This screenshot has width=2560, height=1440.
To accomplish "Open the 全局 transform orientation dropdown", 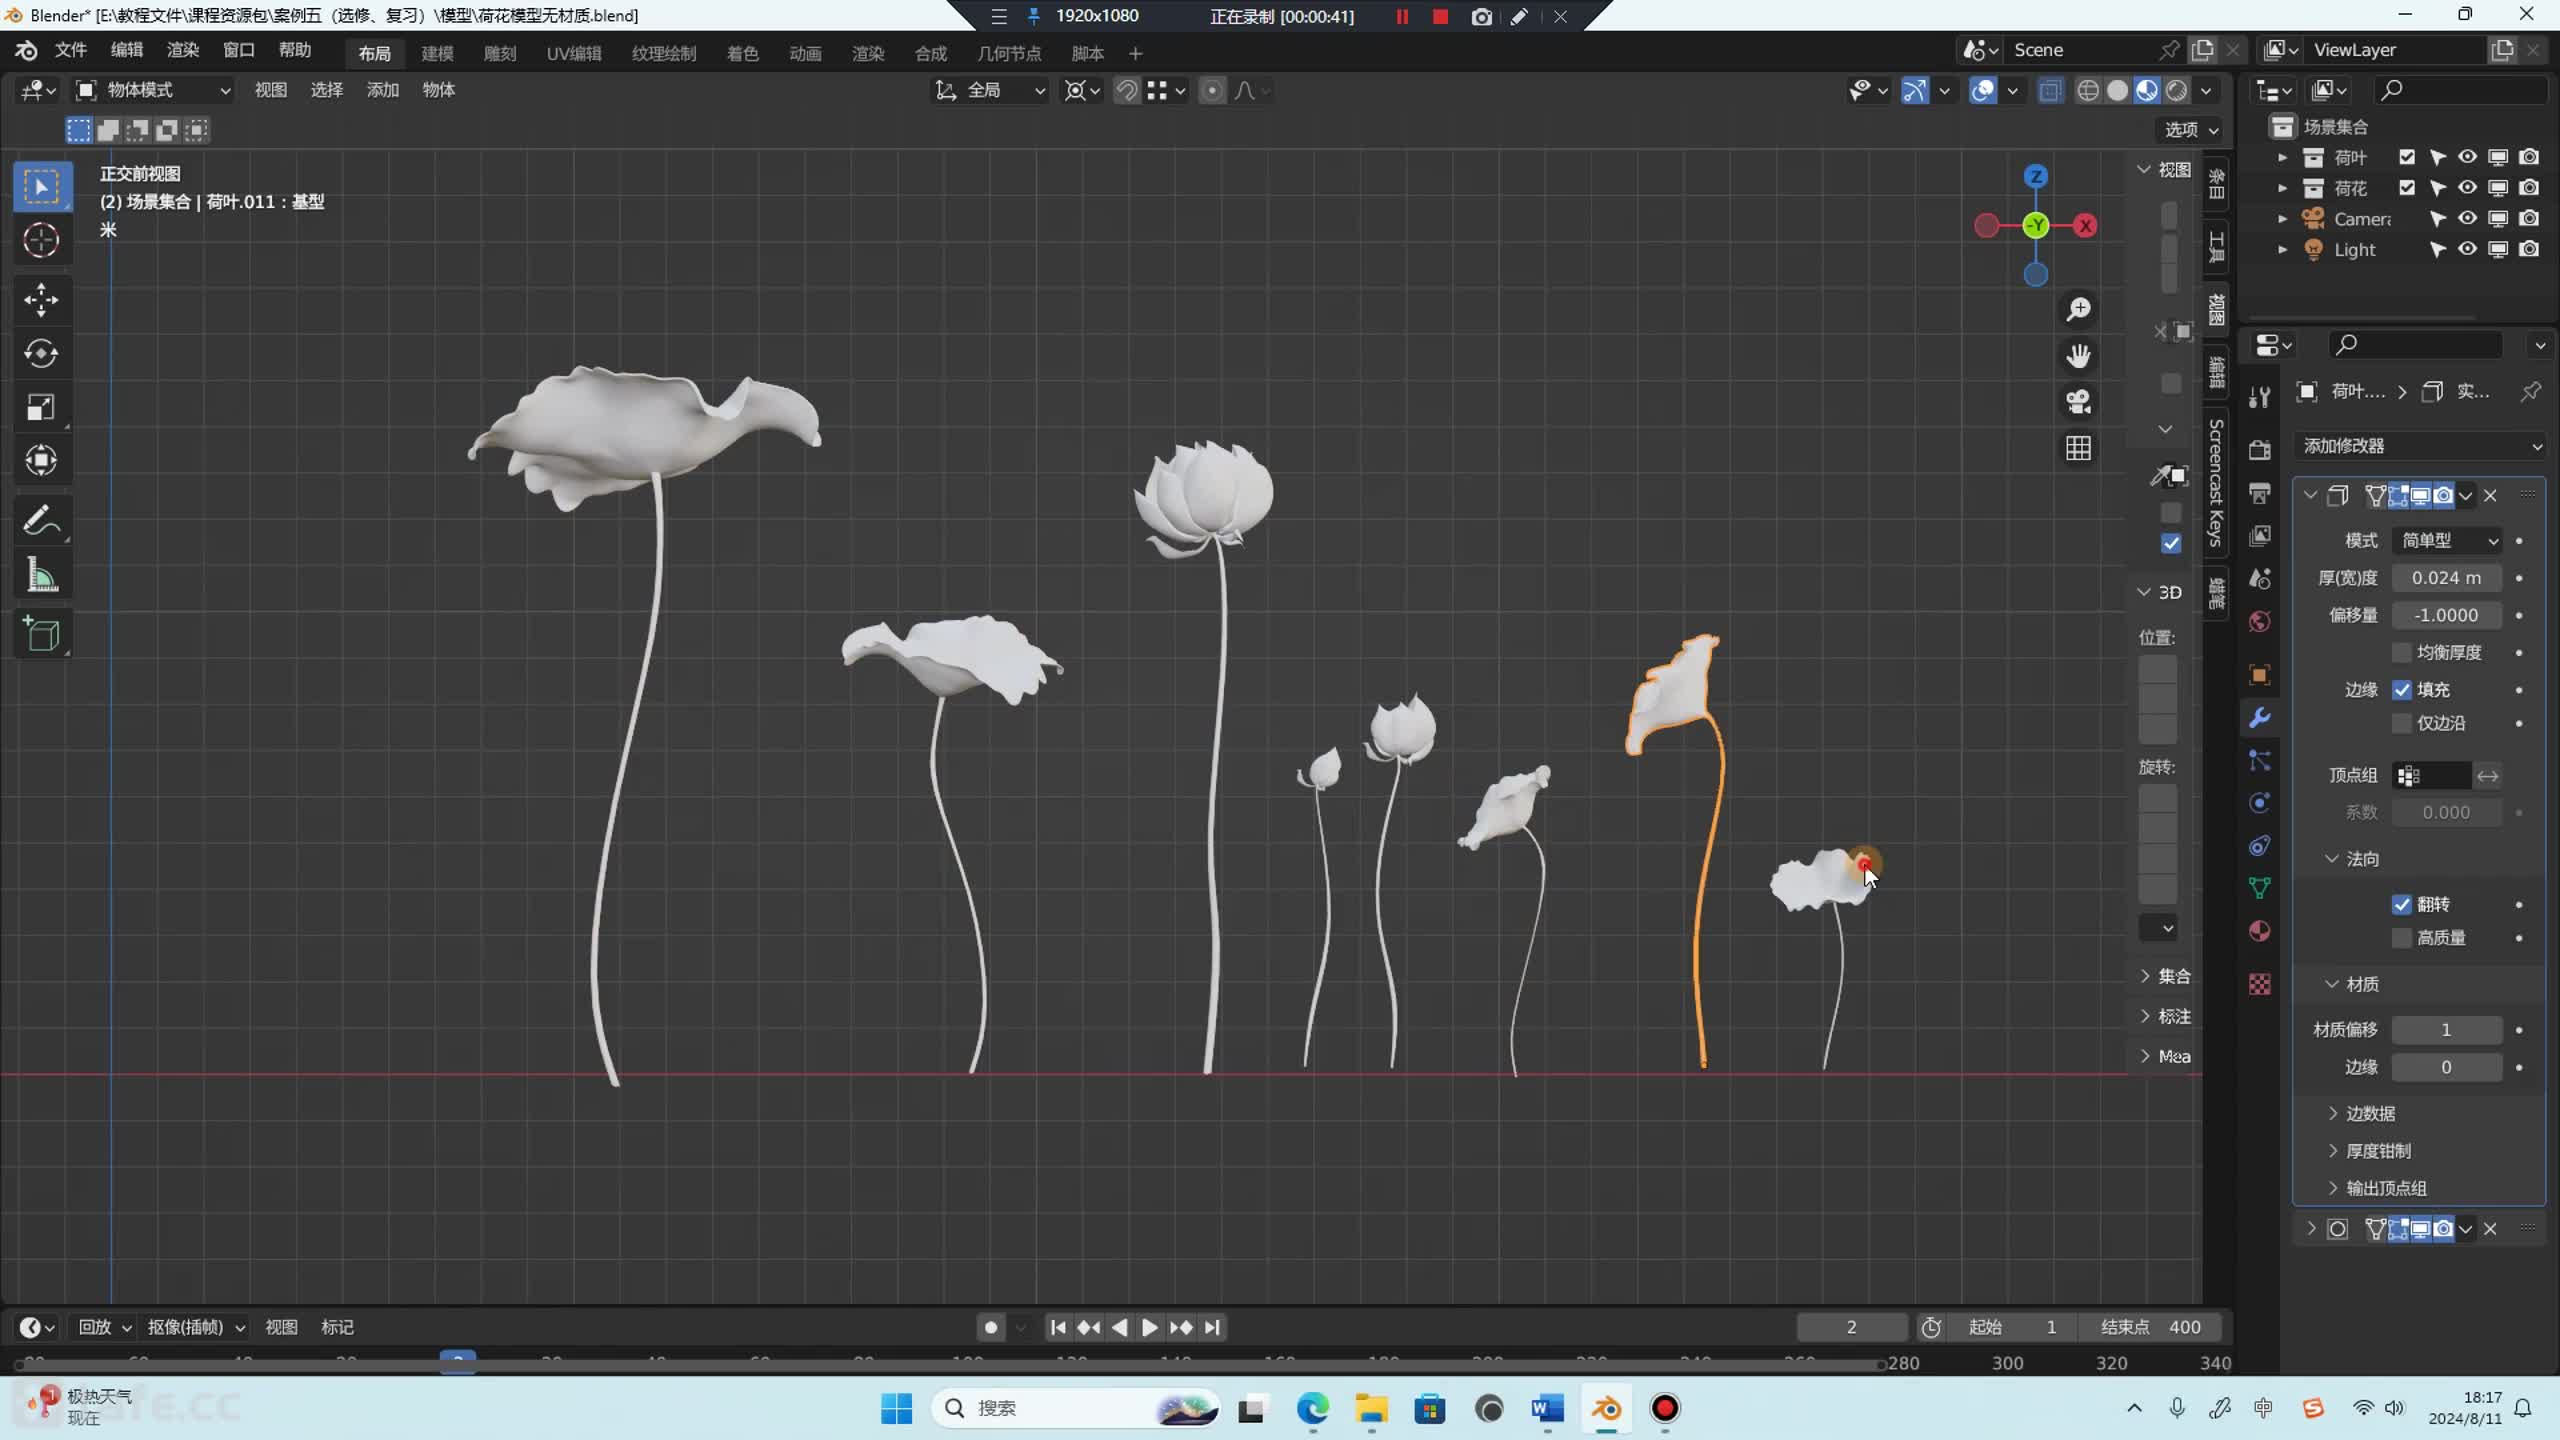I will pyautogui.click(x=990, y=91).
